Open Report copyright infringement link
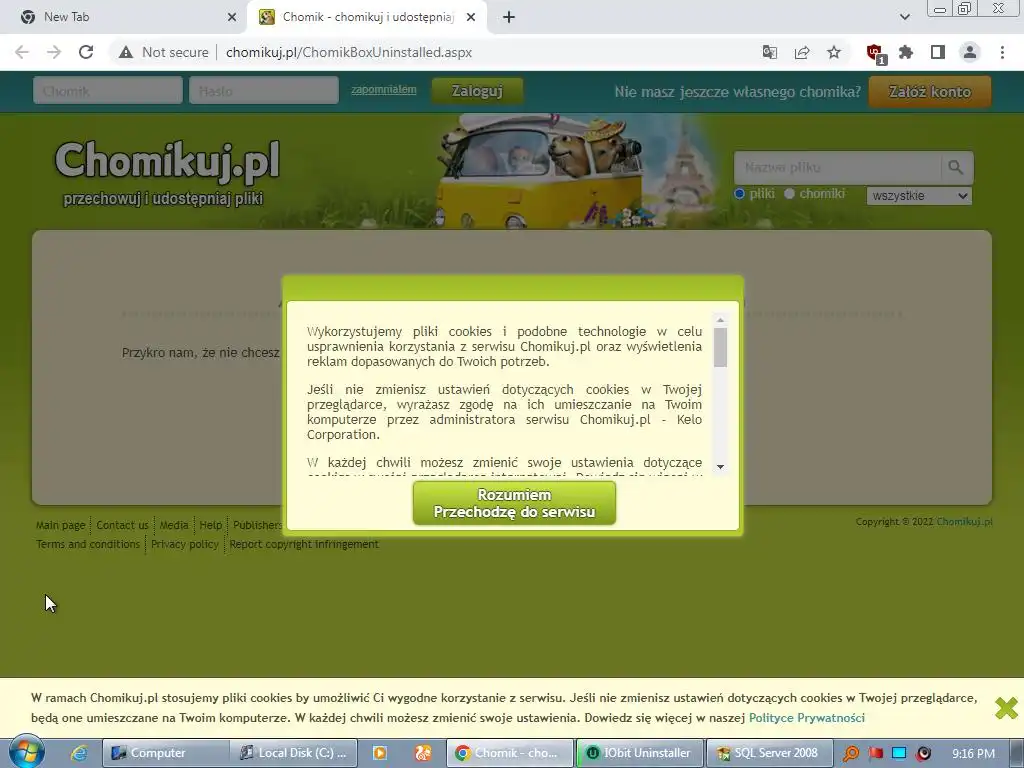Image resolution: width=1024 pixels, height=768 pixels. pos(304,544)
